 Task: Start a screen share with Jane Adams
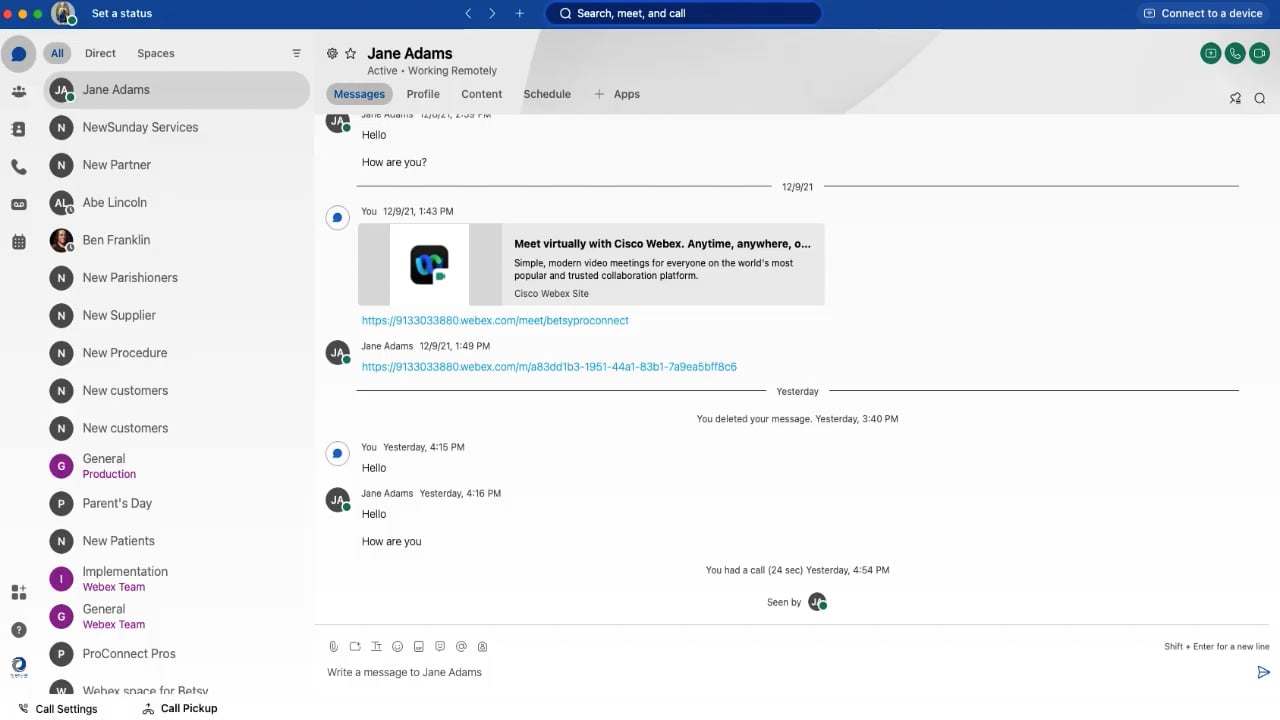[1211, 54]
